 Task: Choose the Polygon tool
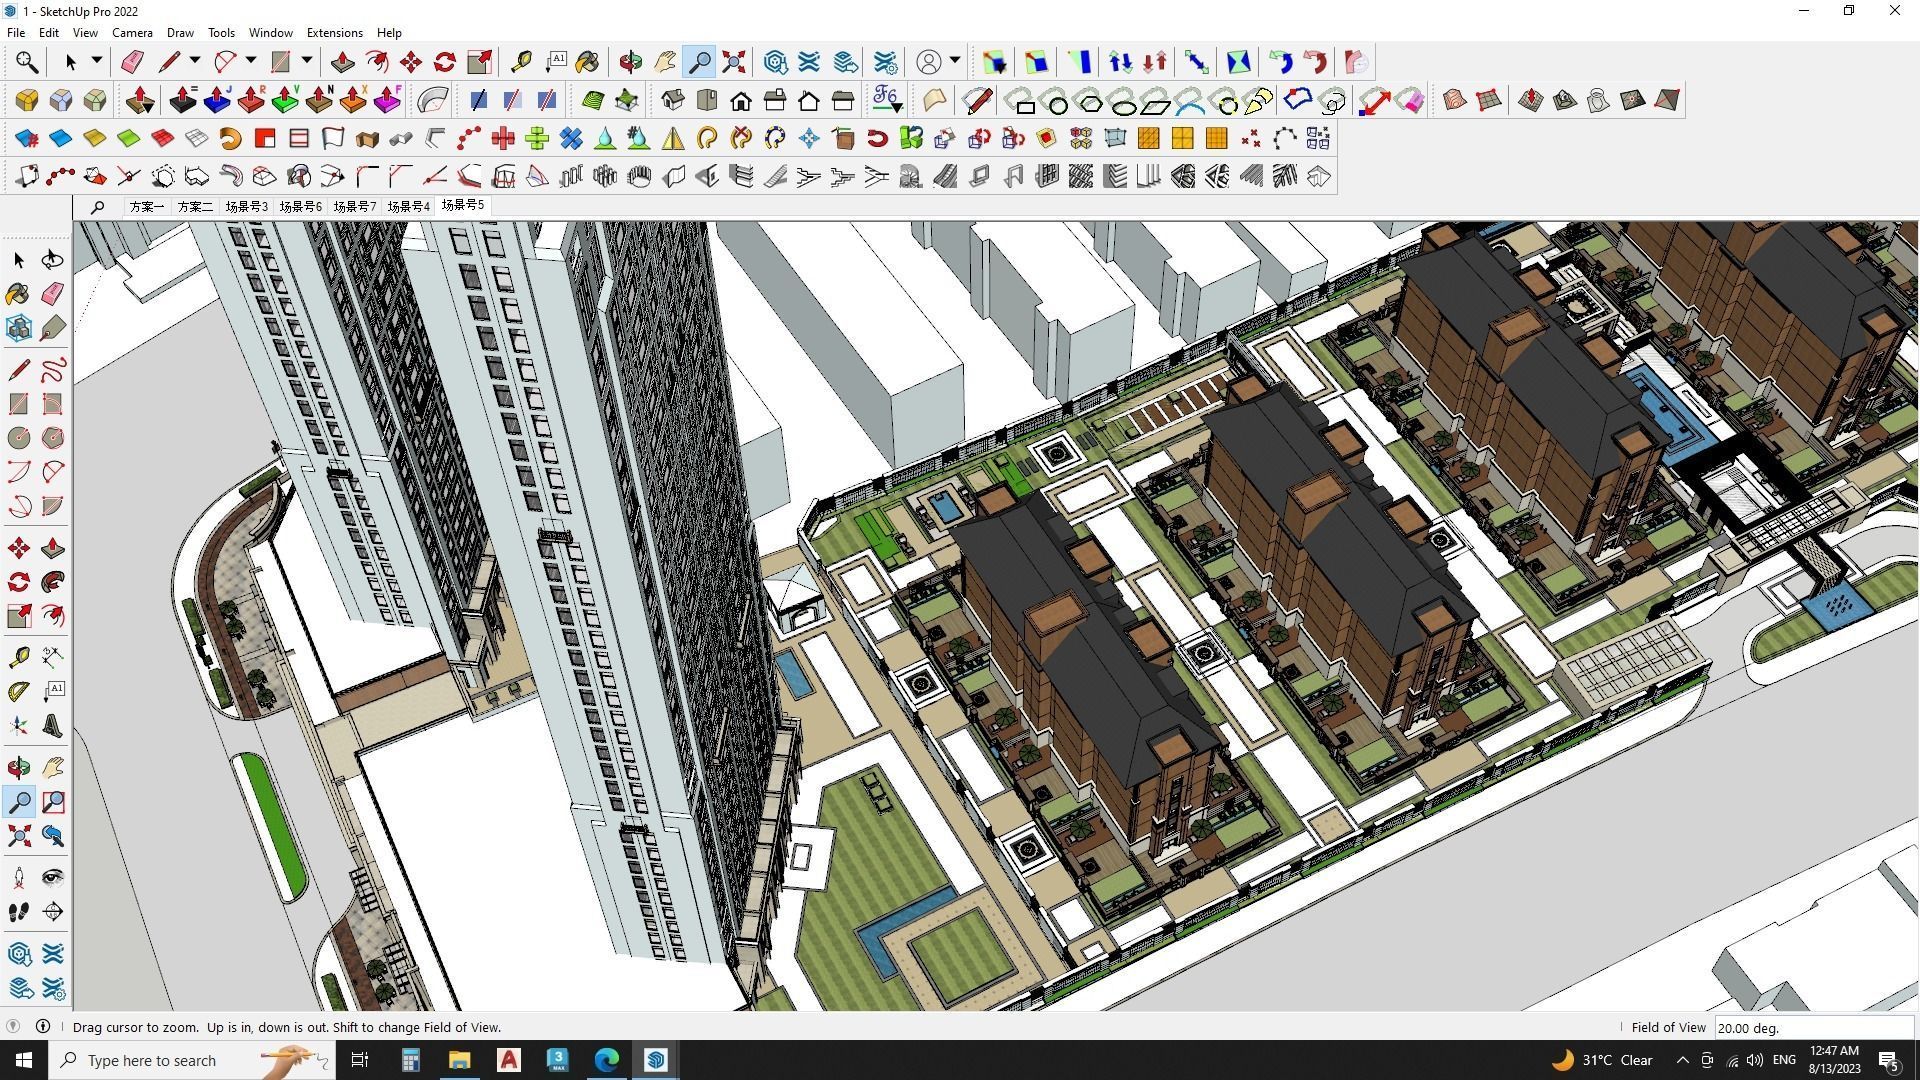tap(52, 438)
